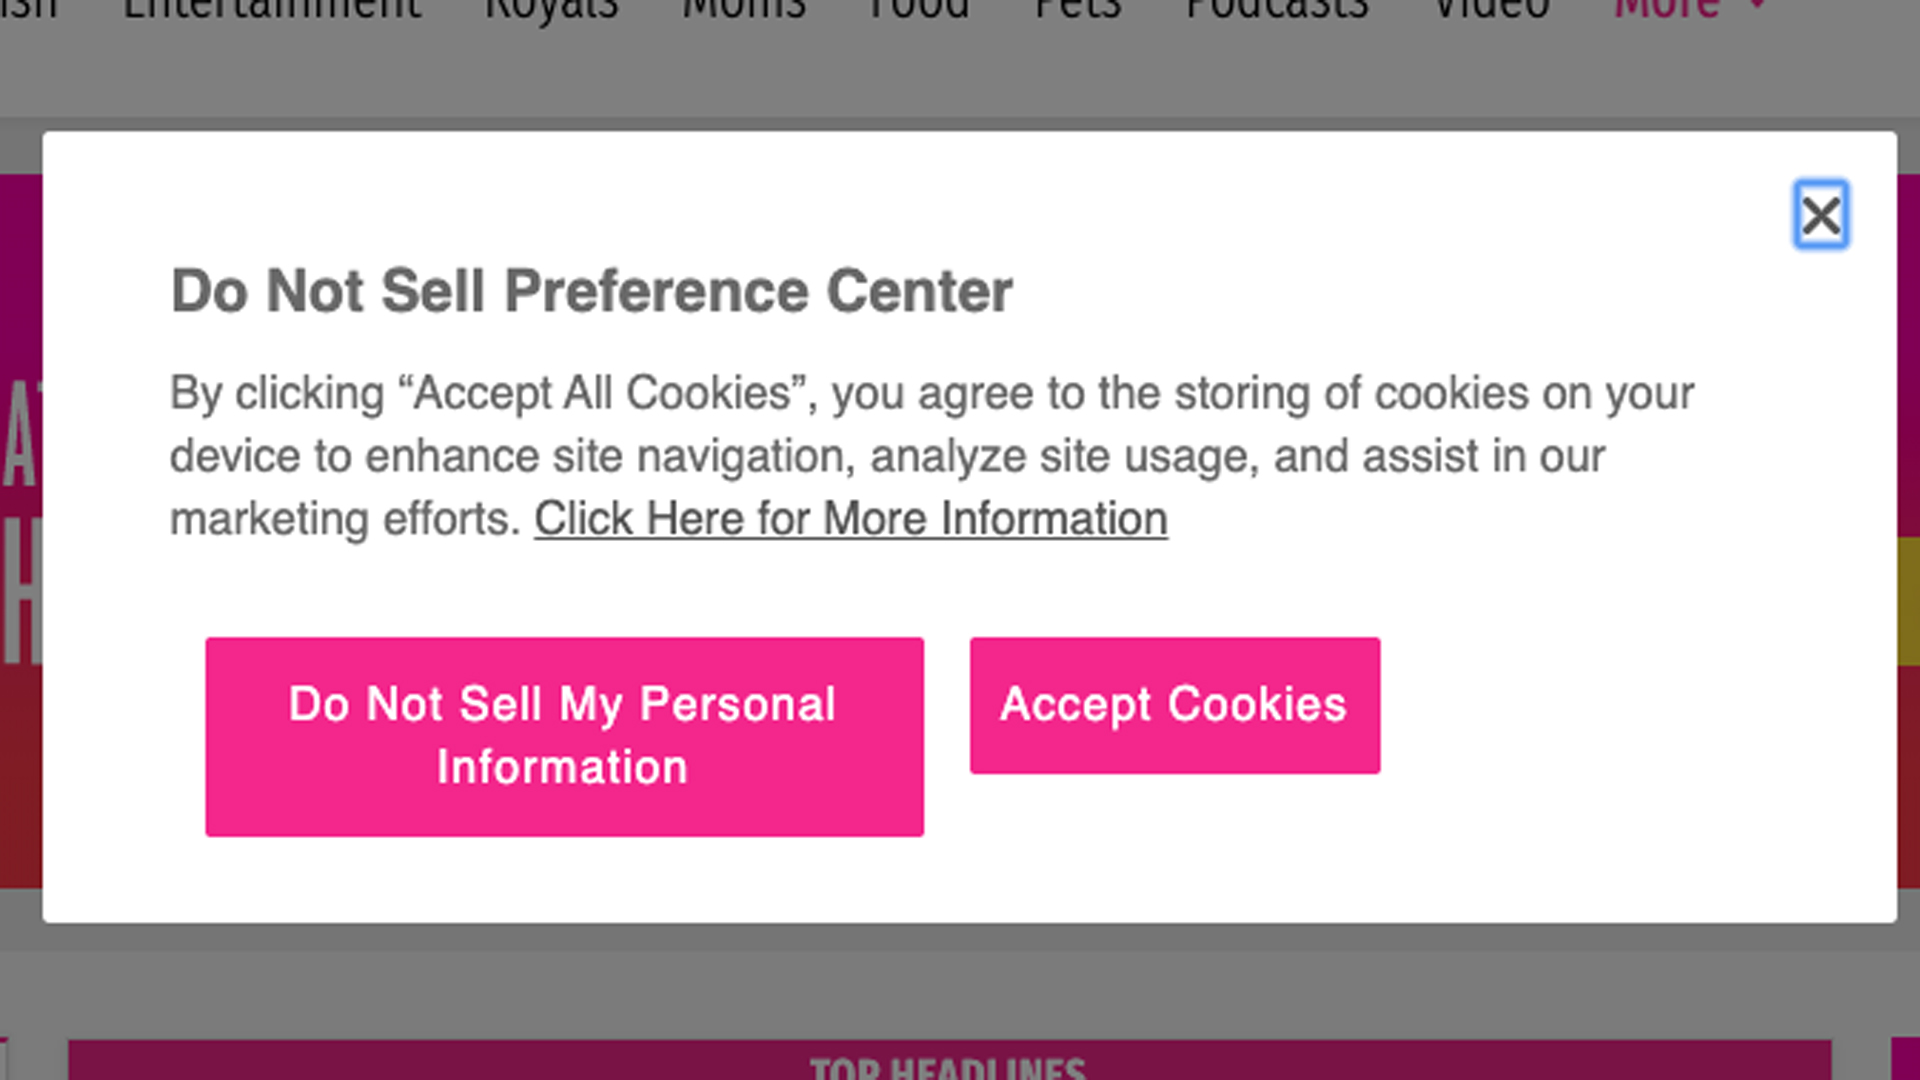1920x1080 pixels.
Task: Select the cut-off nav item left of Entertainment
Action: 28,8
